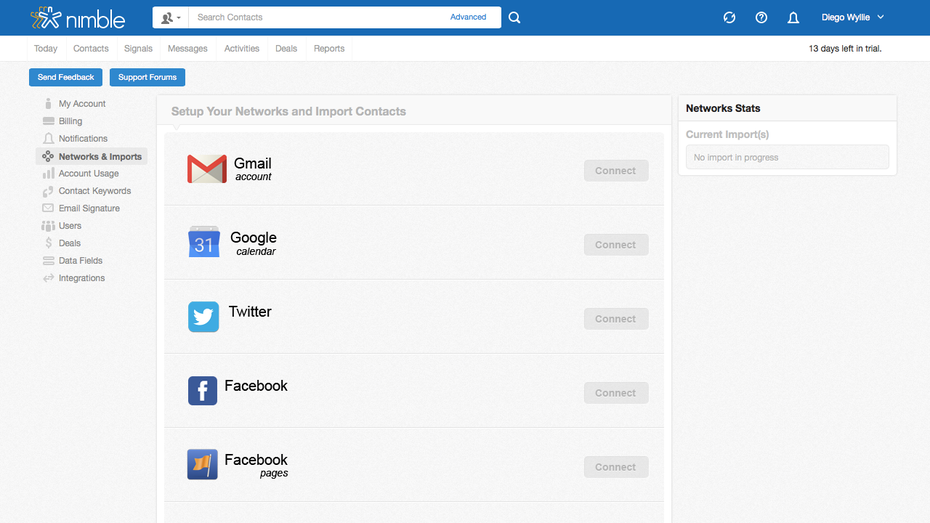The height and width of the screenshot is (523, 930).
Task: Click the Networks Stats heading
Action: coord(723,109)
